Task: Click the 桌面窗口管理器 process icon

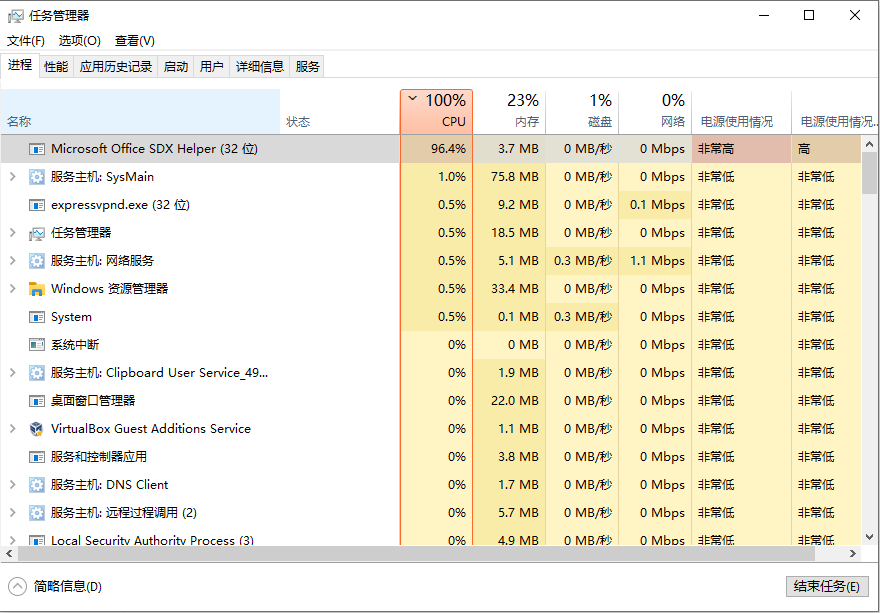Action: (36, 401)
